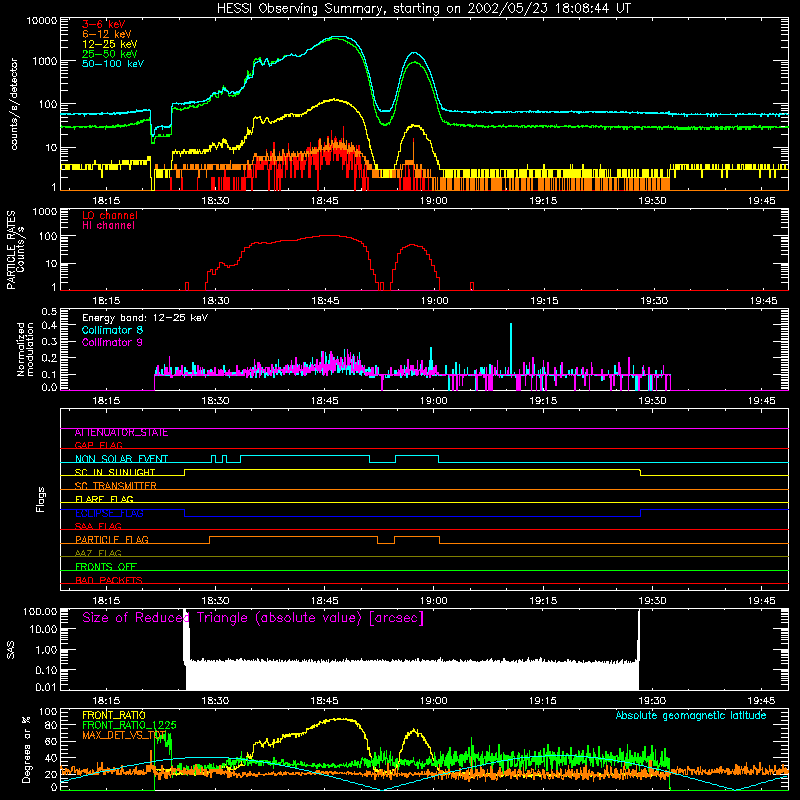
Task: Click the 'Degrees or %' axis label
Action: 26,749
